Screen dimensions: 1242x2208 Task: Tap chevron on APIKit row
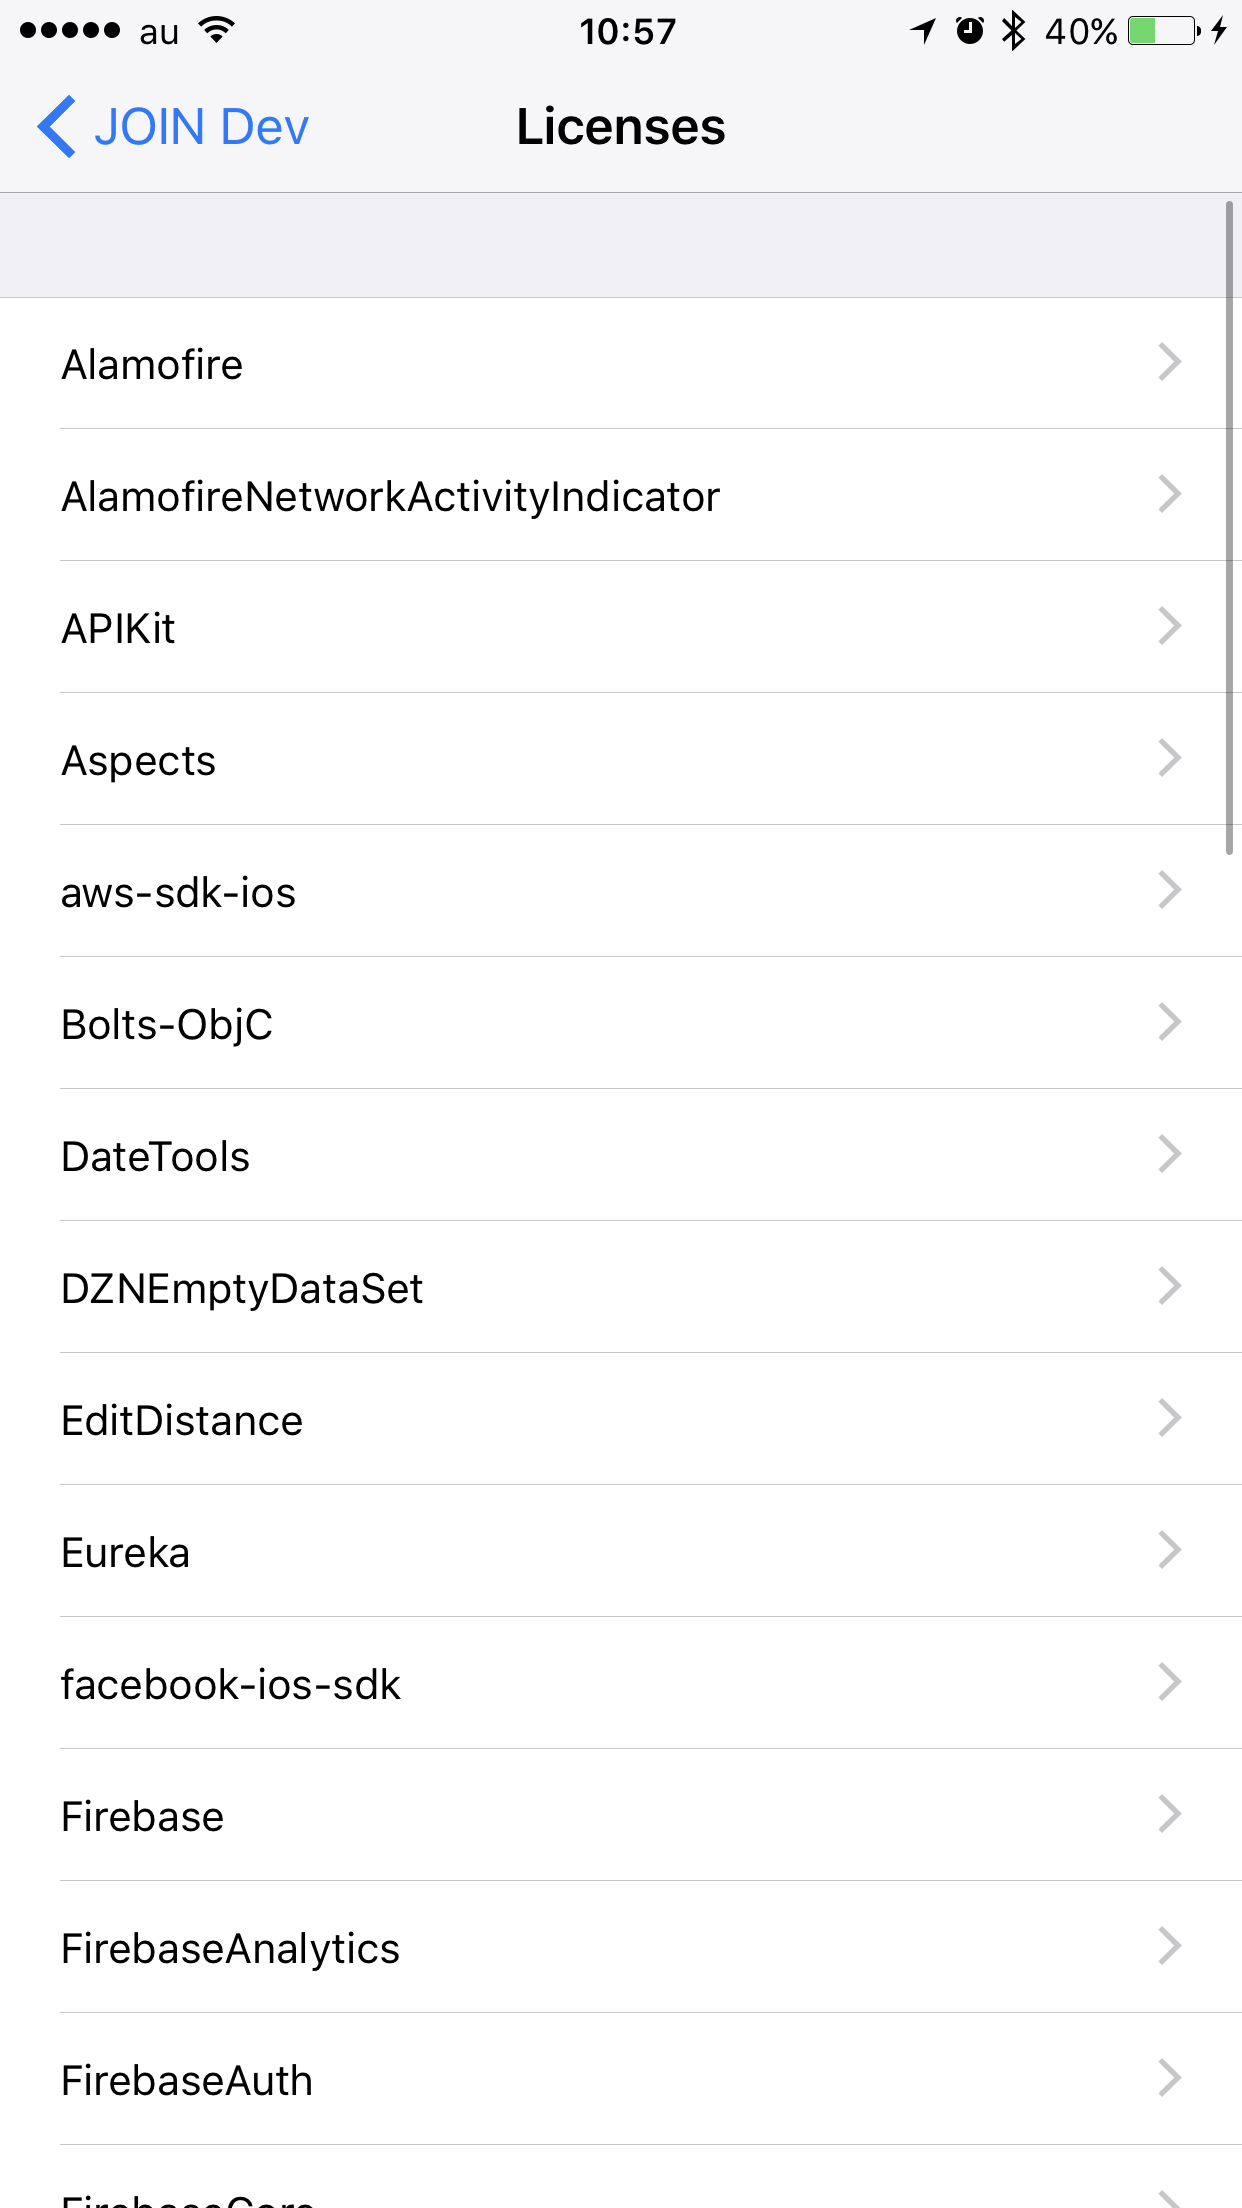(x=1169, y=627)
